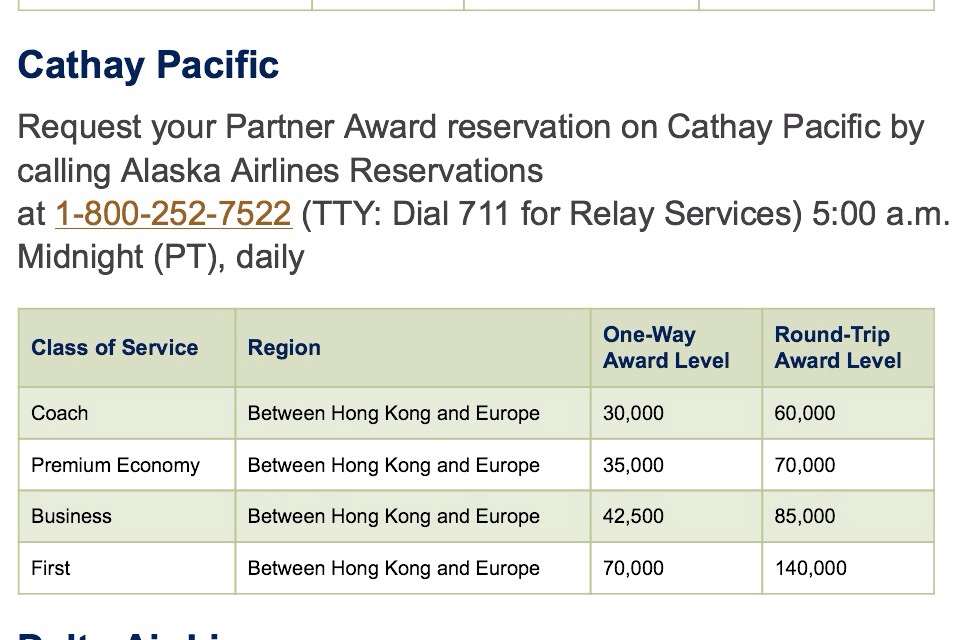This screenshot has height=640, width=960.
Task: Click the 70,000 round-trip Premium Economy value
Action: coord(805,465)
